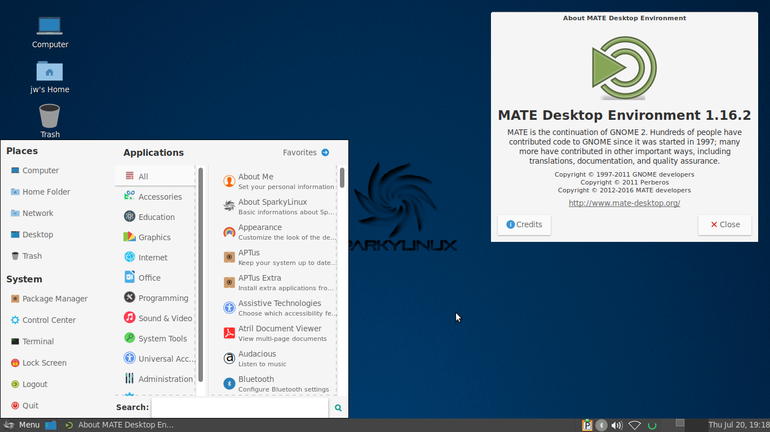Open the network tray icon
The image size is (770, 432).
click(634, 425)
